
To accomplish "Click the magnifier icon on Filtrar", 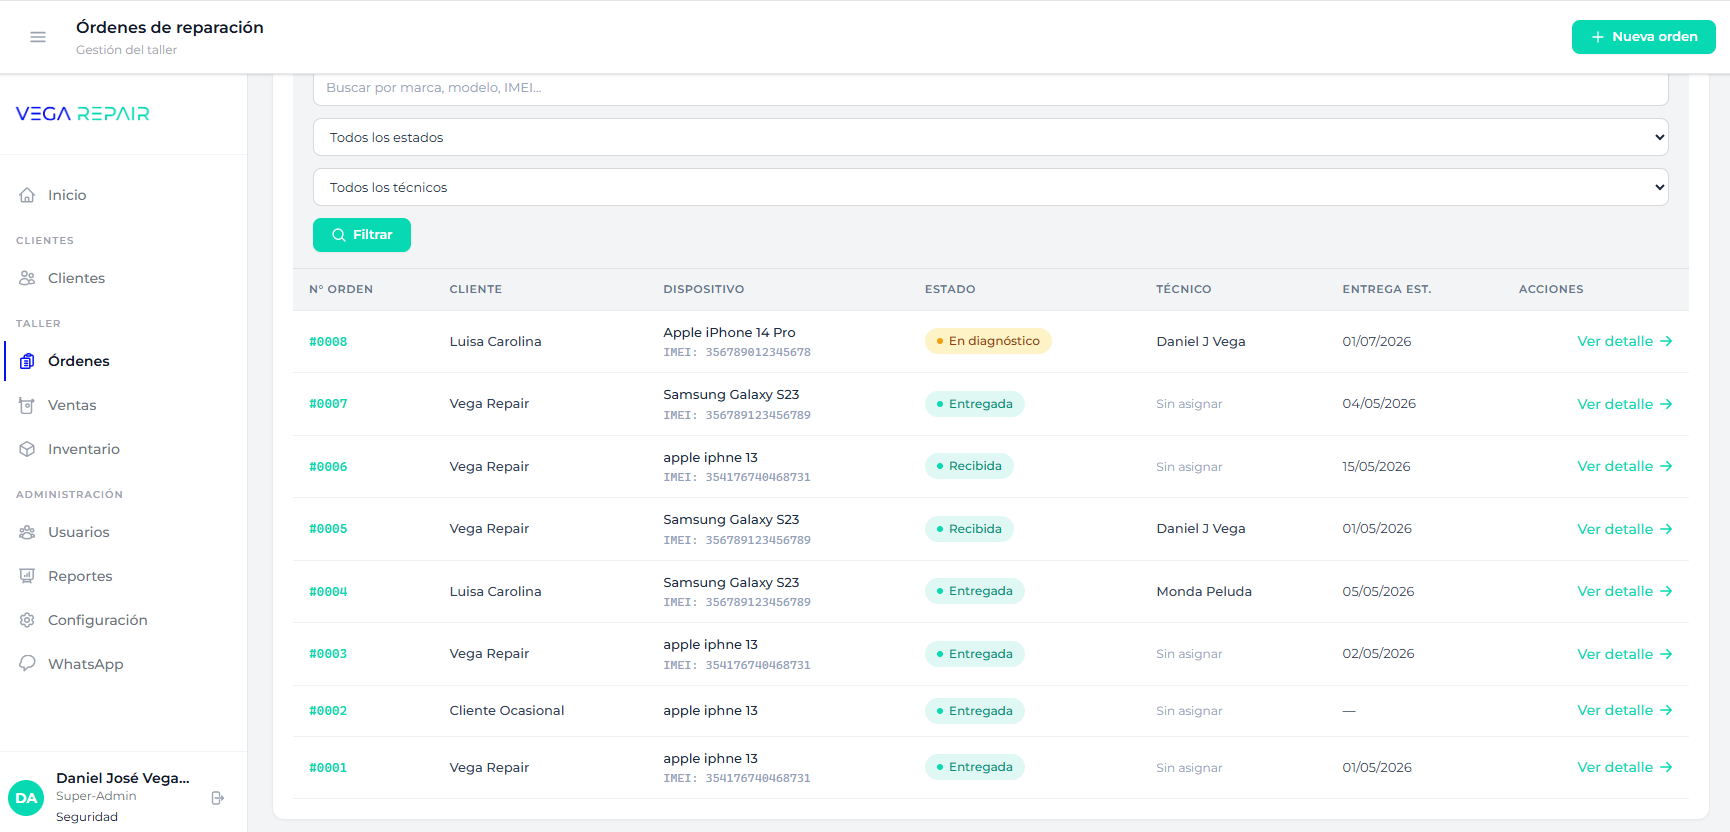I will pyautogui.click(x=339, y=235).
